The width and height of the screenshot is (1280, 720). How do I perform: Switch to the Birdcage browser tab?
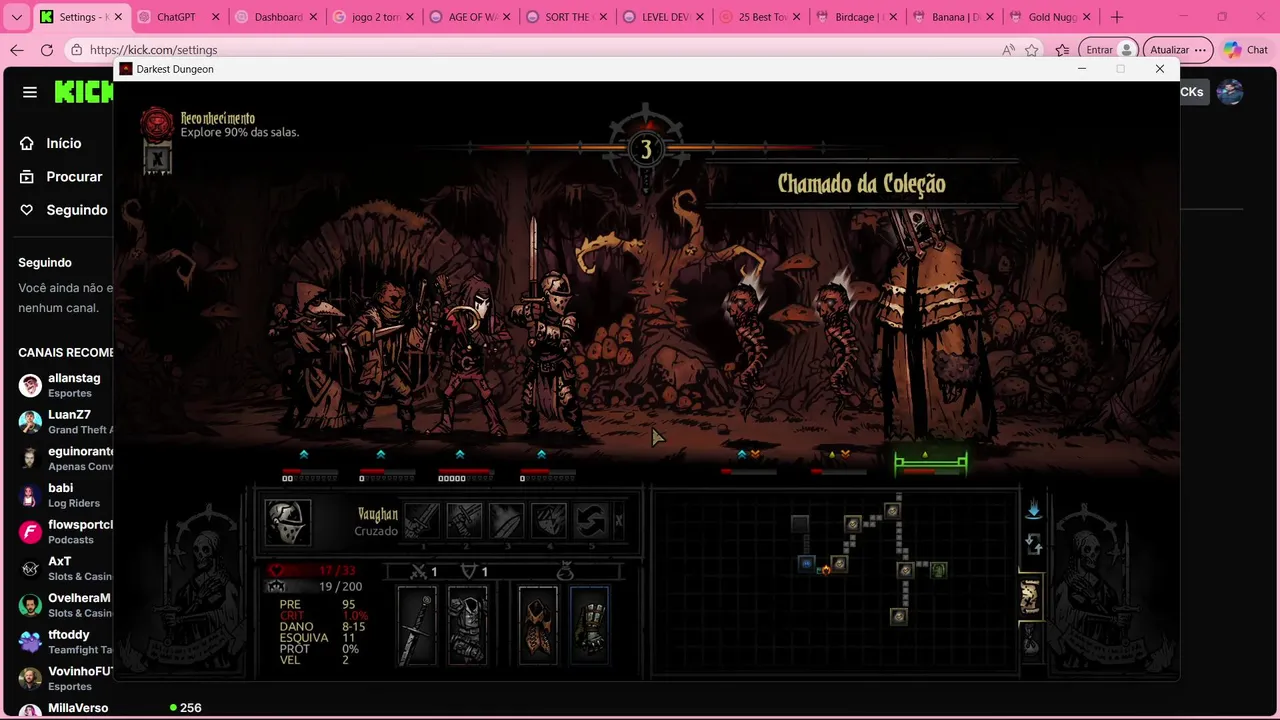[x=857, y=17]
